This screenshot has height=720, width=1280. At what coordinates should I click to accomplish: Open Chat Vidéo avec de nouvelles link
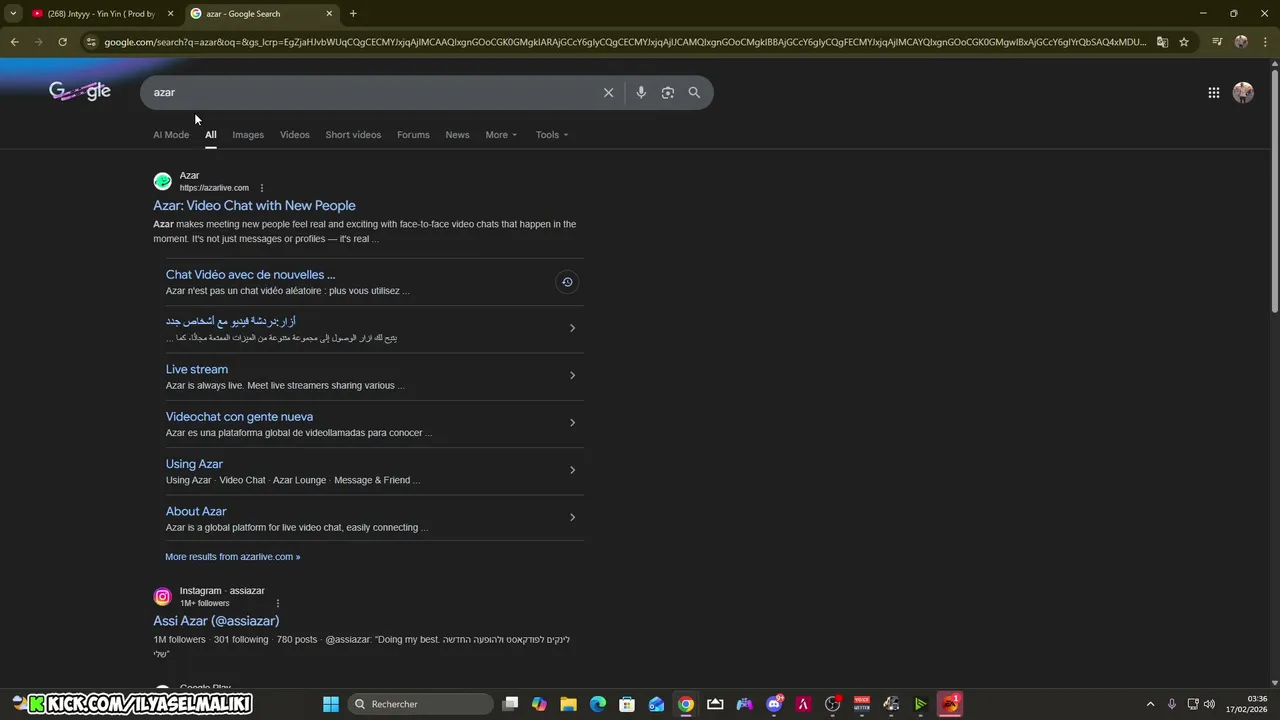(250, 275)
